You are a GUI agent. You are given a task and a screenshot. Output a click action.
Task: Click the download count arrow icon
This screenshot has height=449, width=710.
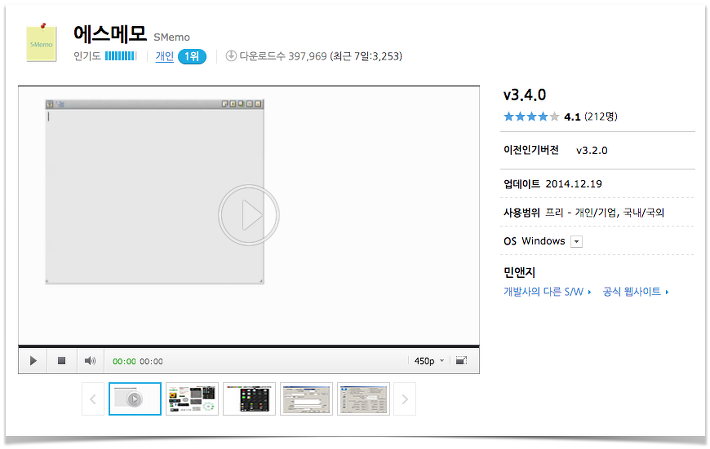coord(231,56)
